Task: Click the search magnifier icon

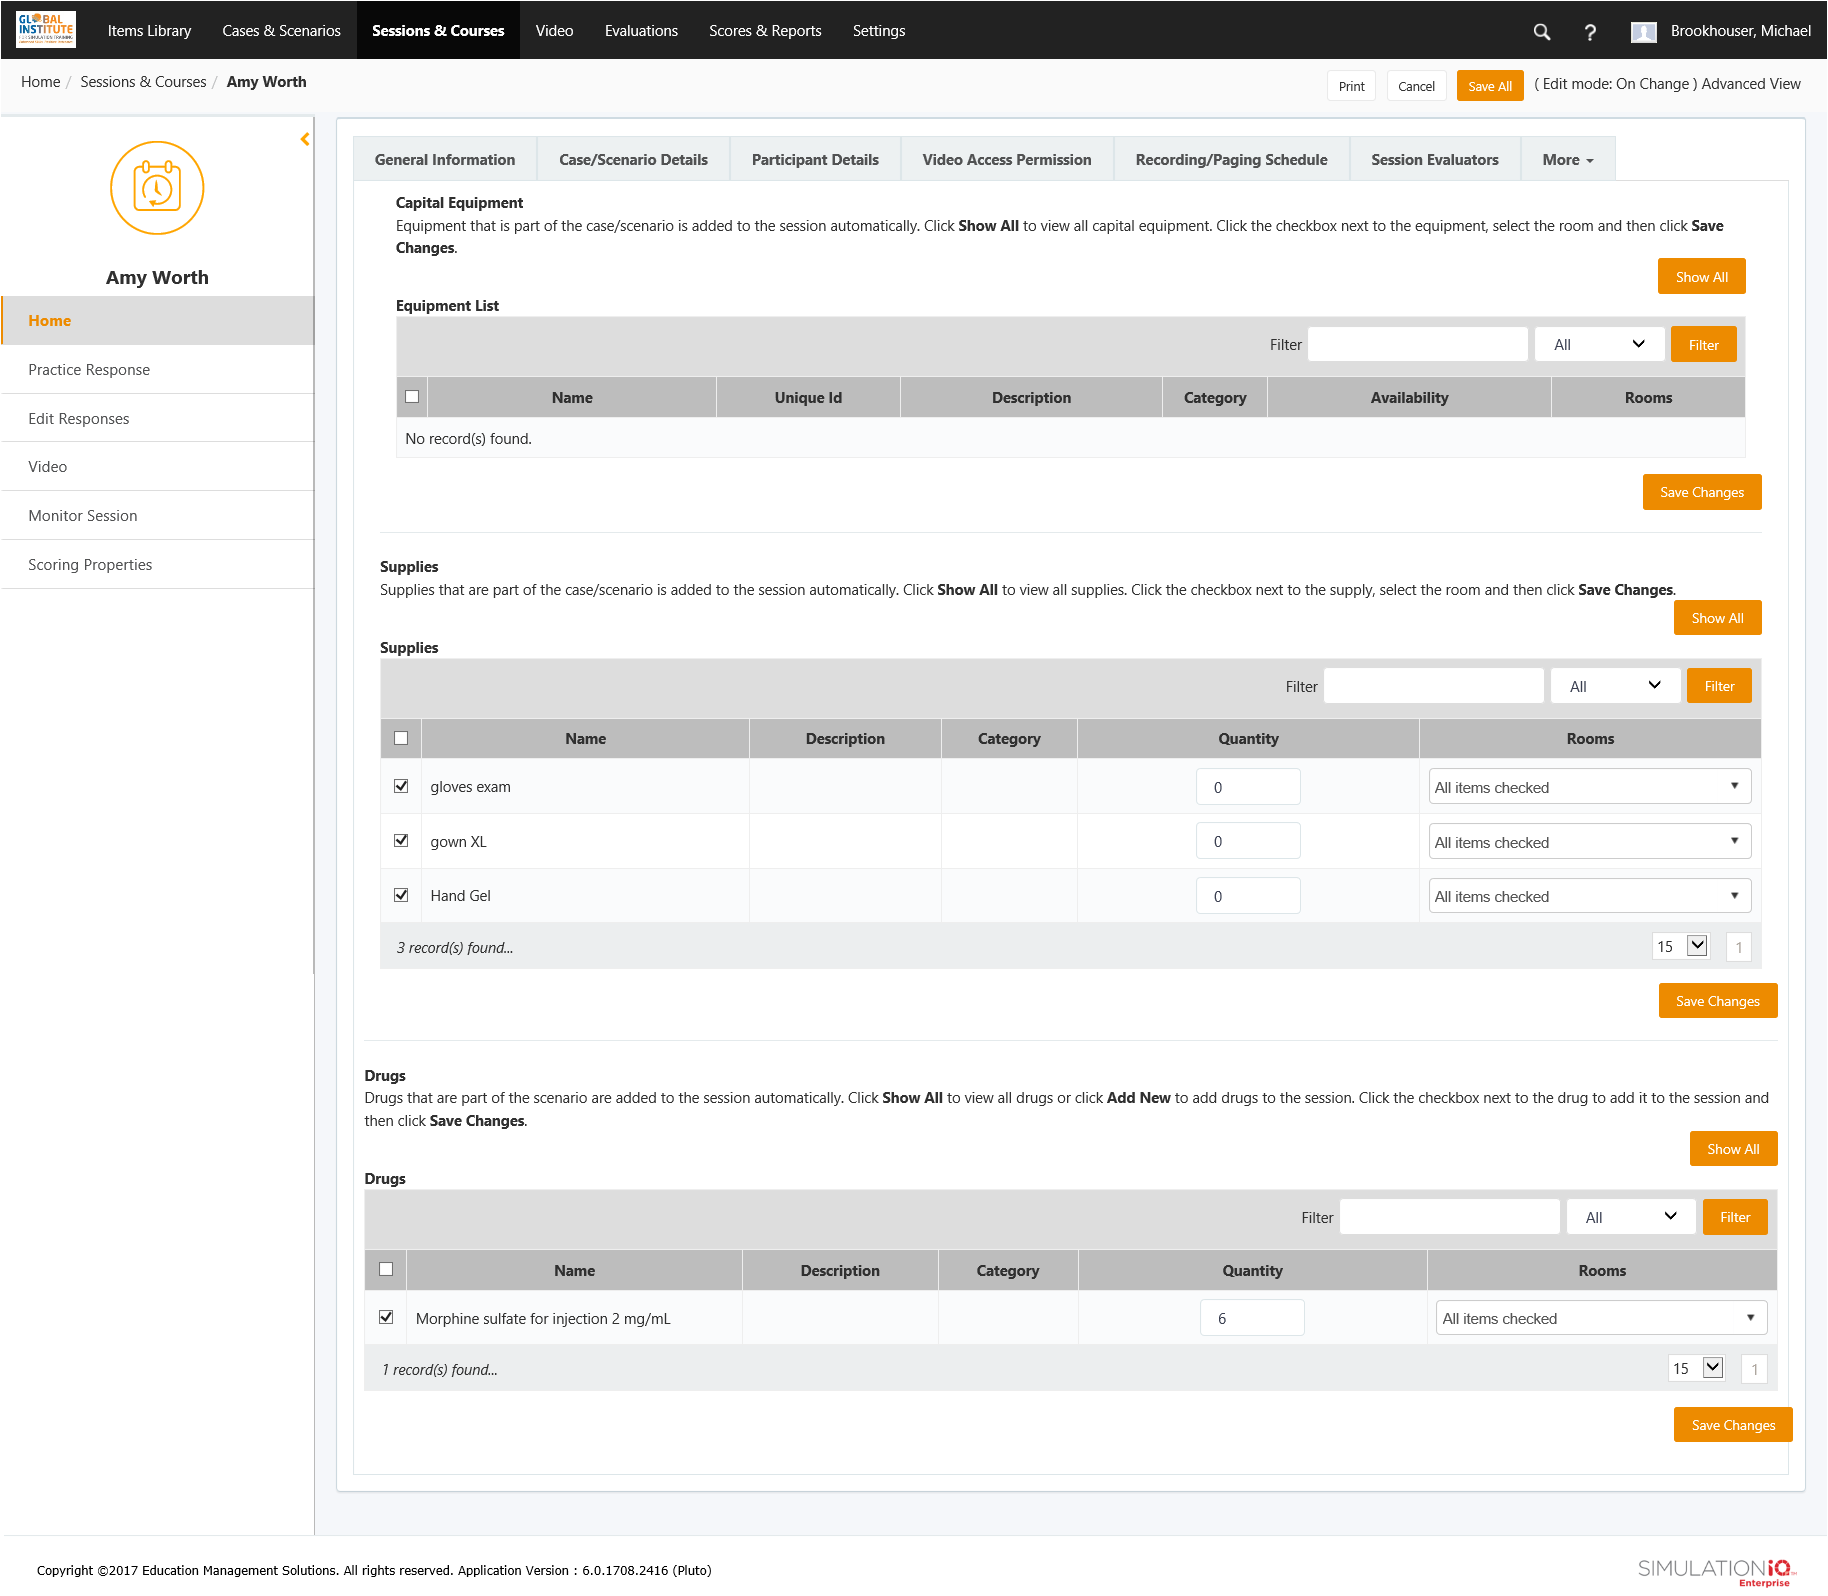Action: pyautogui.click(x=1541, y=32)
